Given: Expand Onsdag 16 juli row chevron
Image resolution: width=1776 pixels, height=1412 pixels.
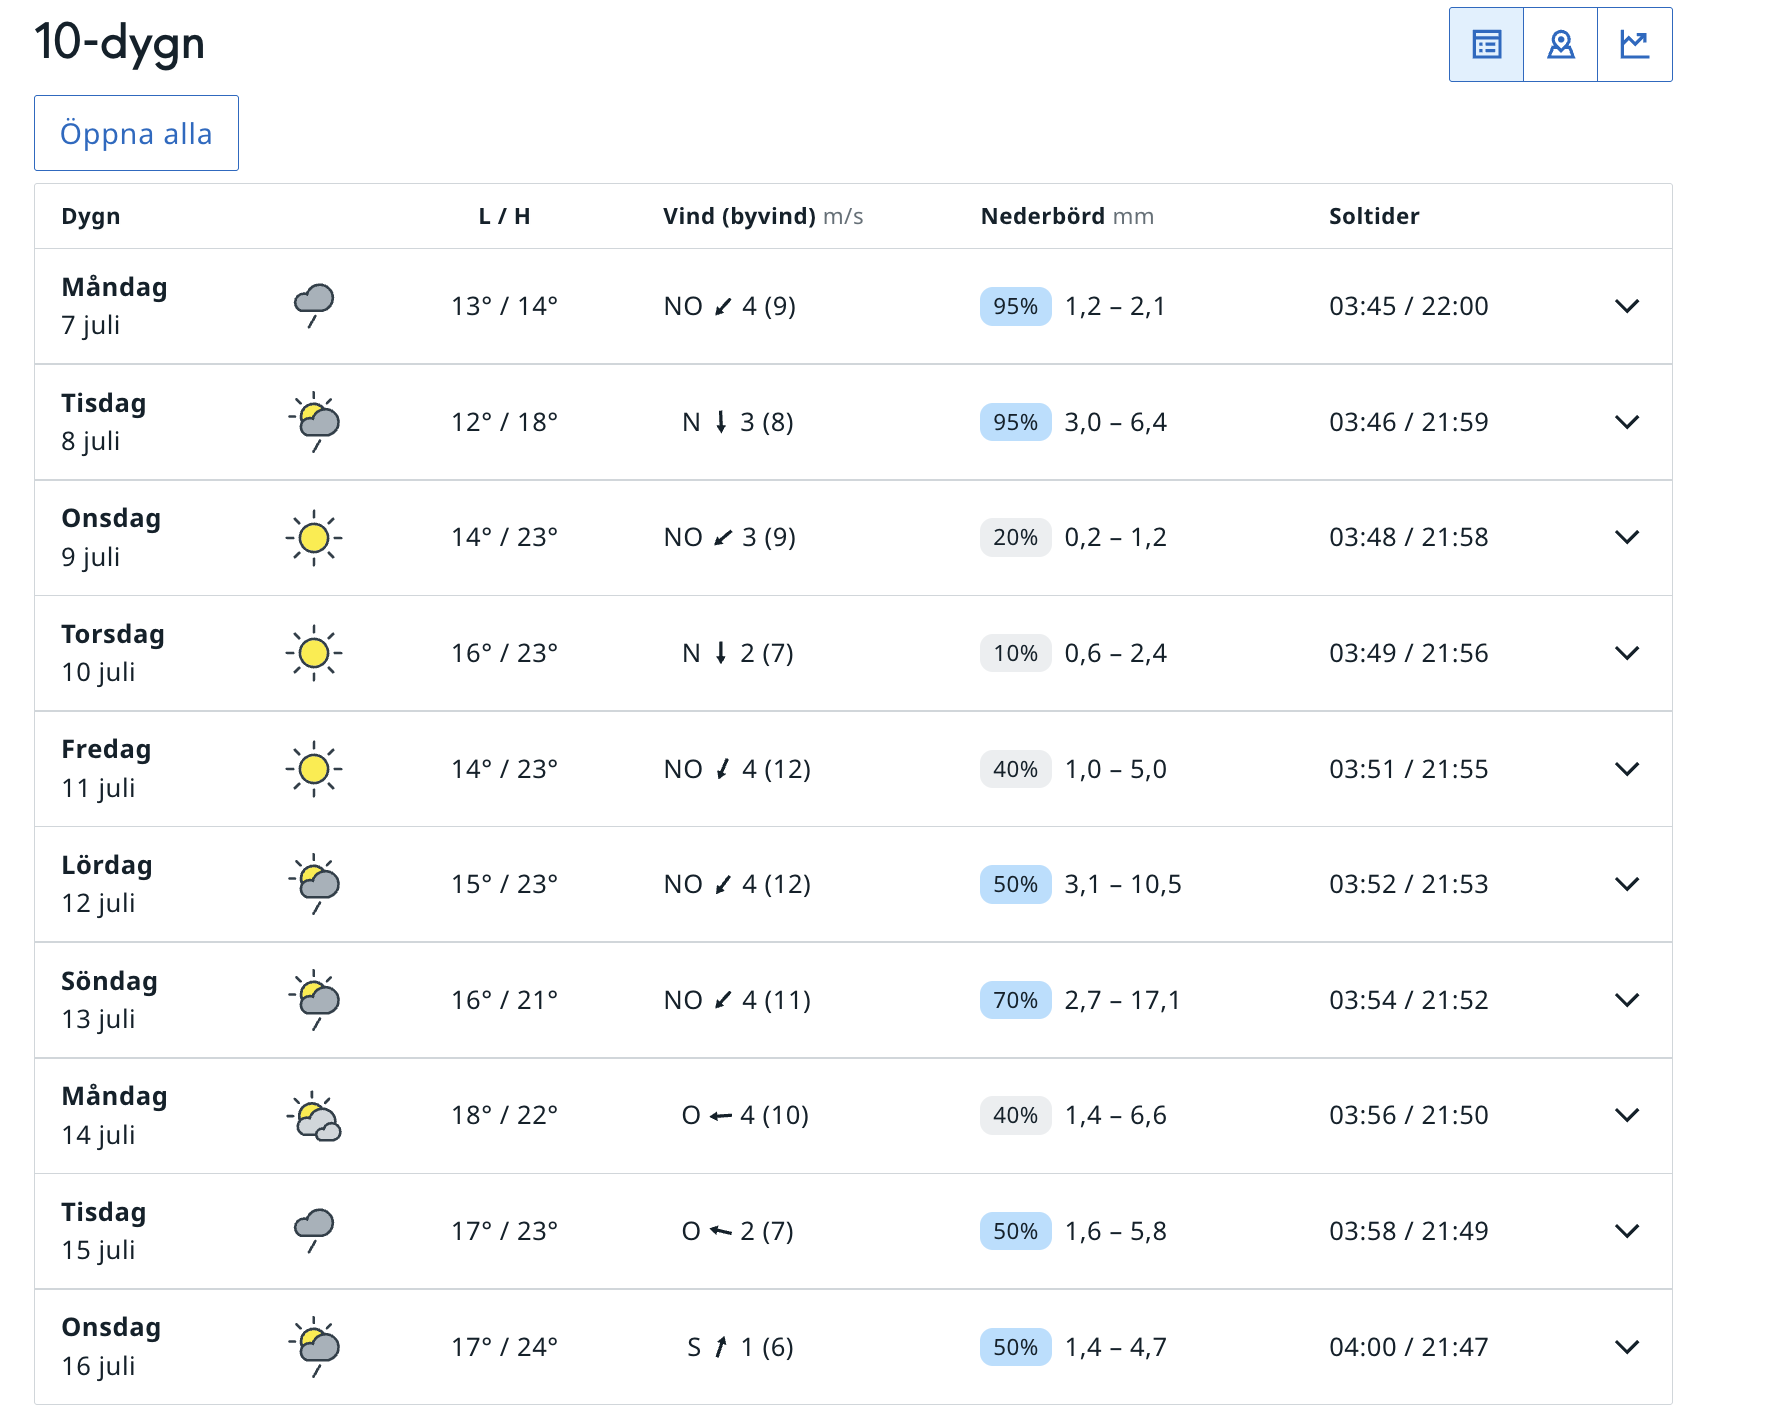Looking at the screenshot, I should (x=1627, y=1347).
